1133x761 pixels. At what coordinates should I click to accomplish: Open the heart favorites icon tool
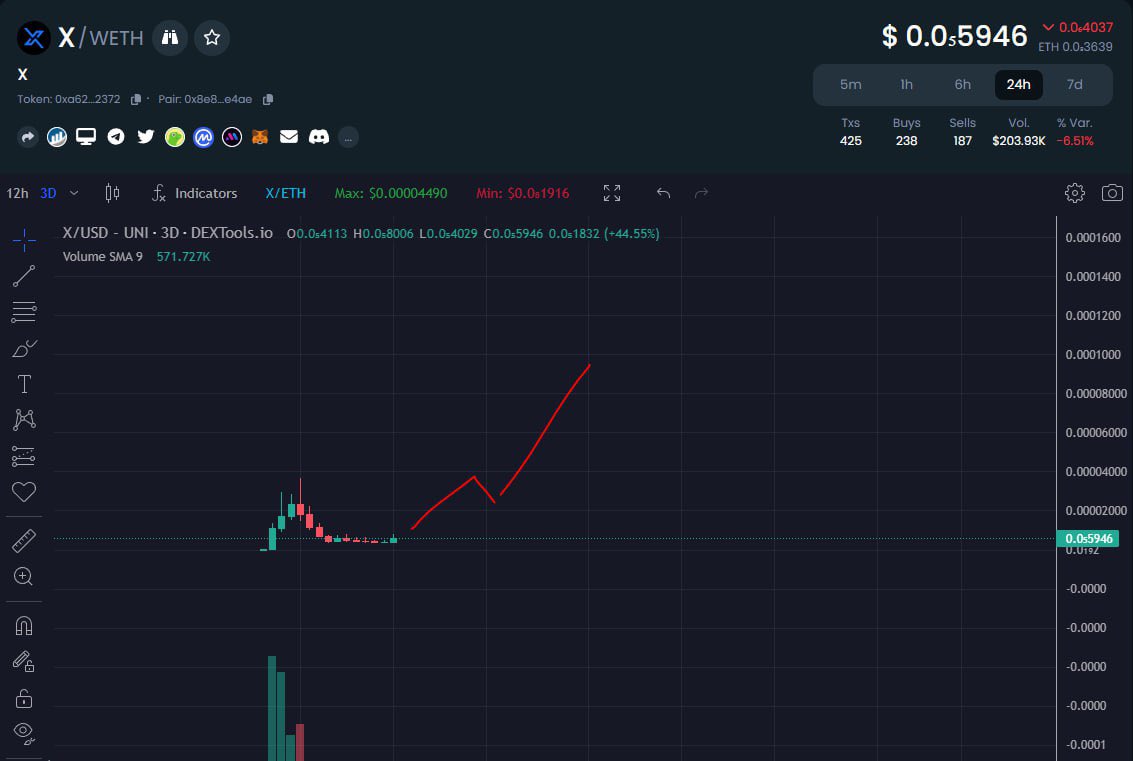24,492
